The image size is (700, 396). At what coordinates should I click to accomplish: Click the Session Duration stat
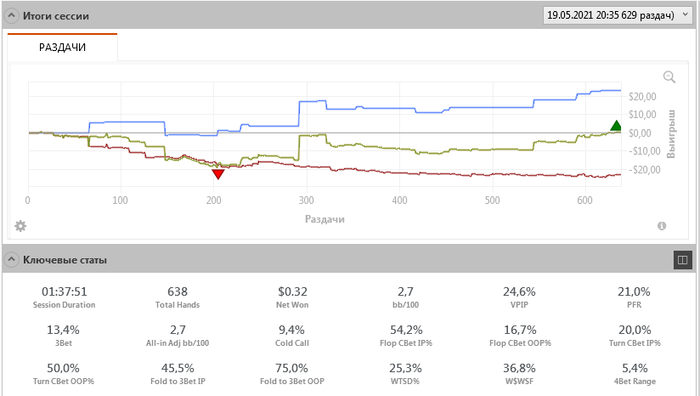(64, 297)
